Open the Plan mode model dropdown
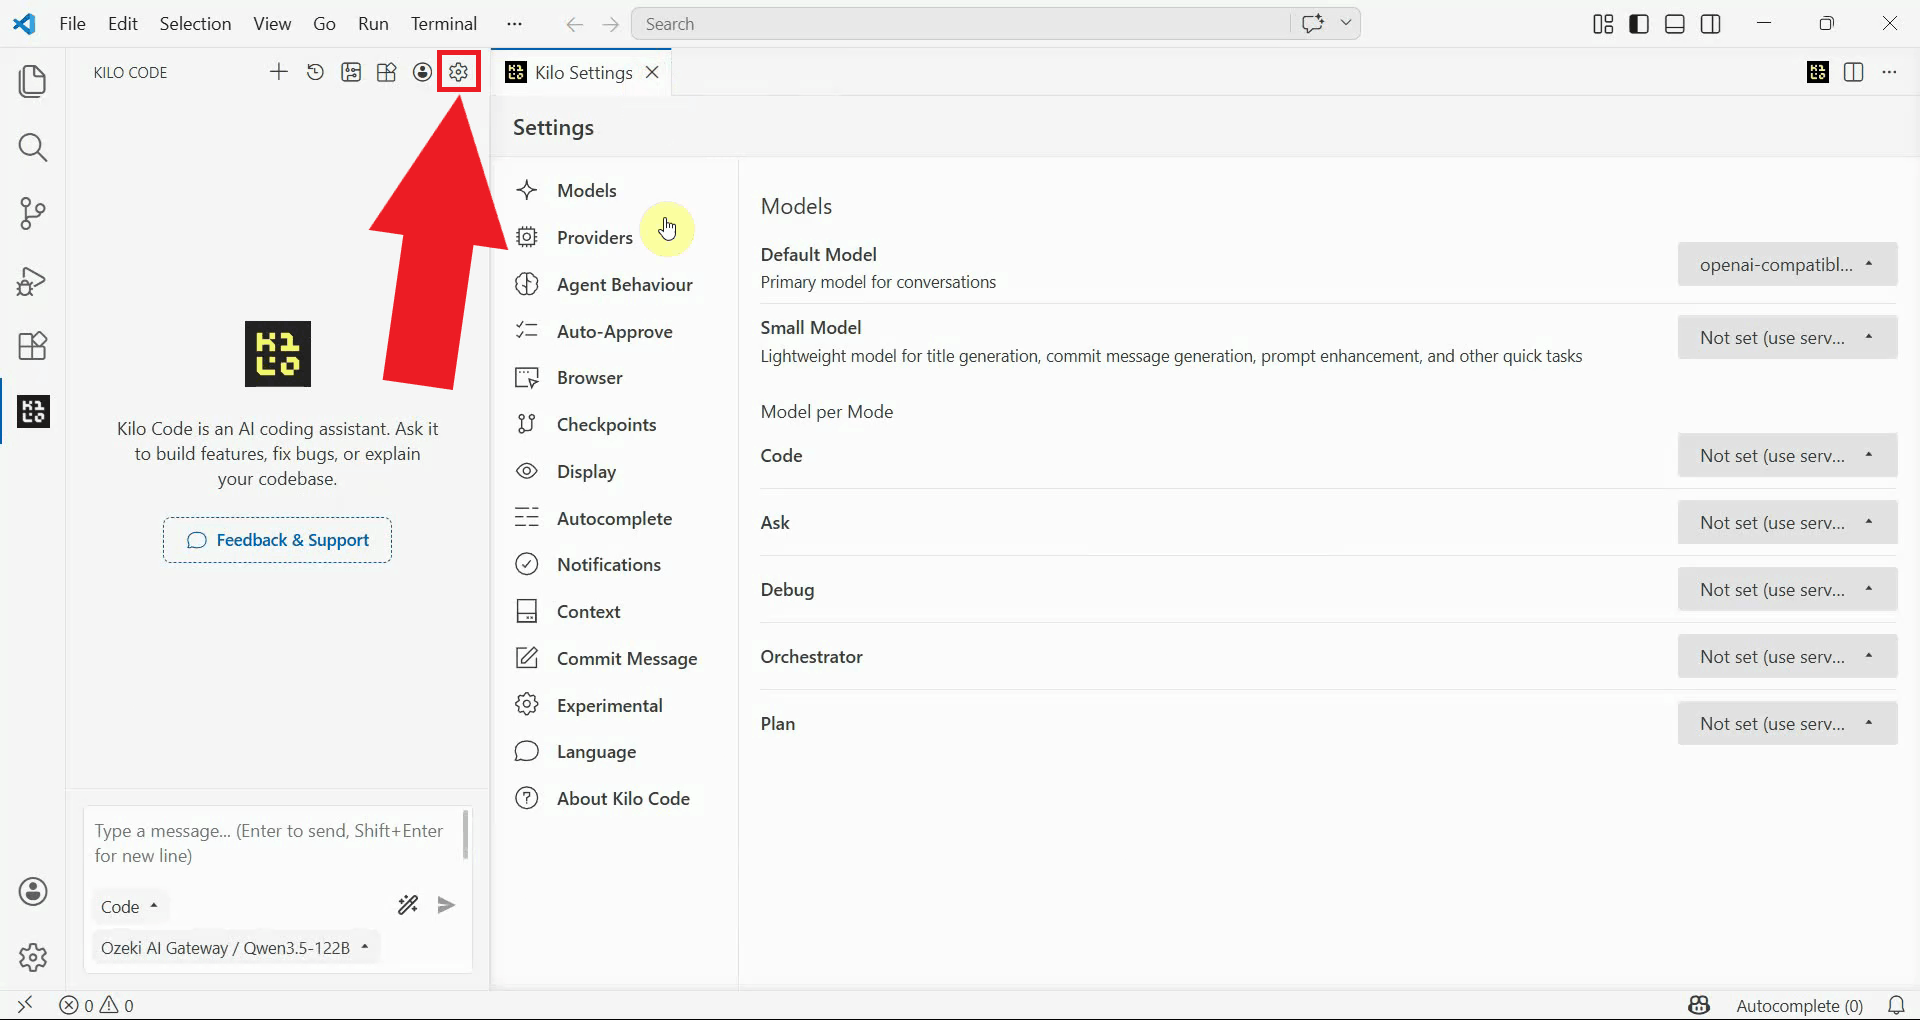Image resolution: width=1920 pixels, height=1020 pixels. [1787, 723]
